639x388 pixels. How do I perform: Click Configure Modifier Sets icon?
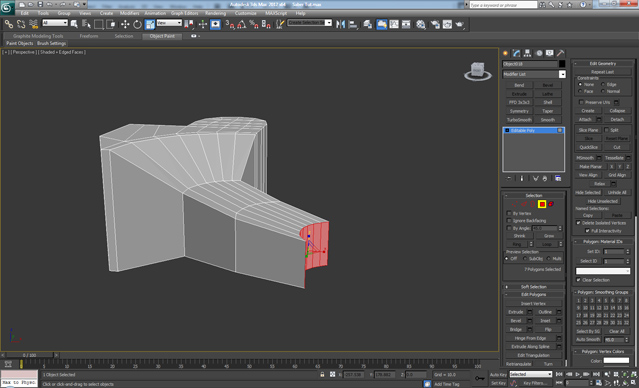pyautogui.click(x=558, y=179)
